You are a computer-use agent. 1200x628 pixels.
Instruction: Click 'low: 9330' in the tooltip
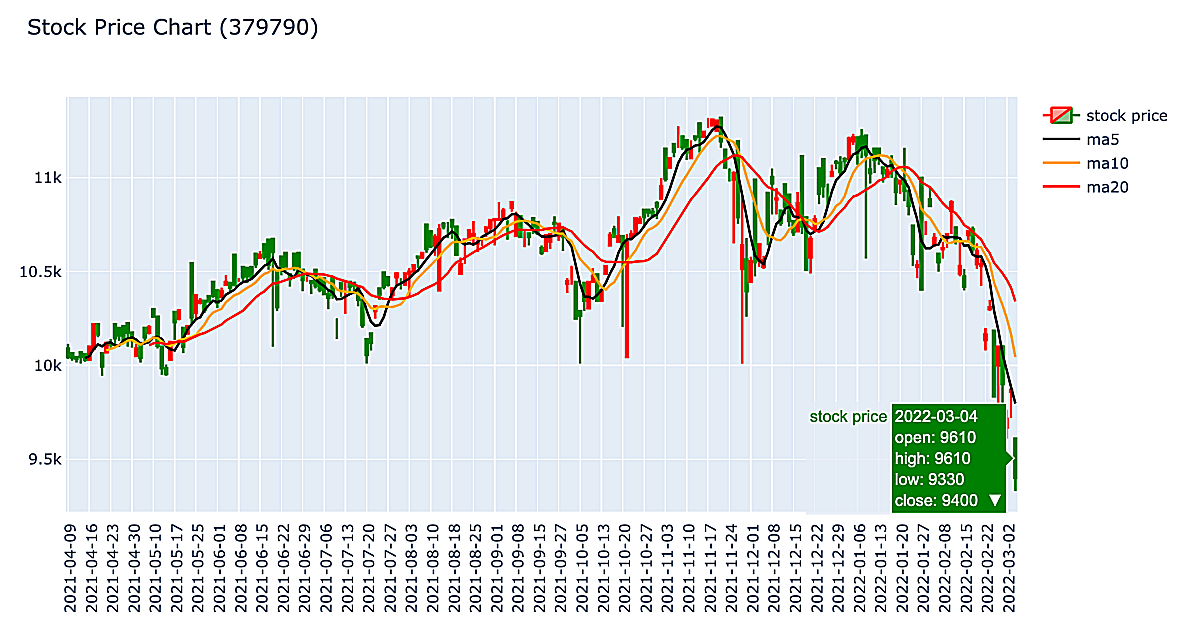point(930,479)
